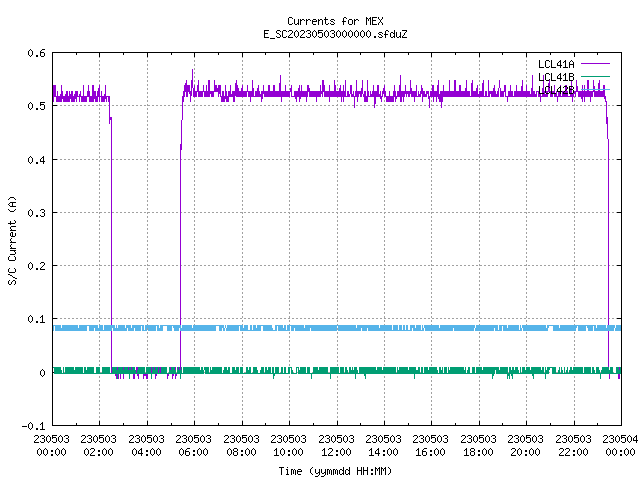The width and height of the screenshot is (640, 480).
Task: Click the purple LCL41A legend line sample
Action: click(595, 64)
